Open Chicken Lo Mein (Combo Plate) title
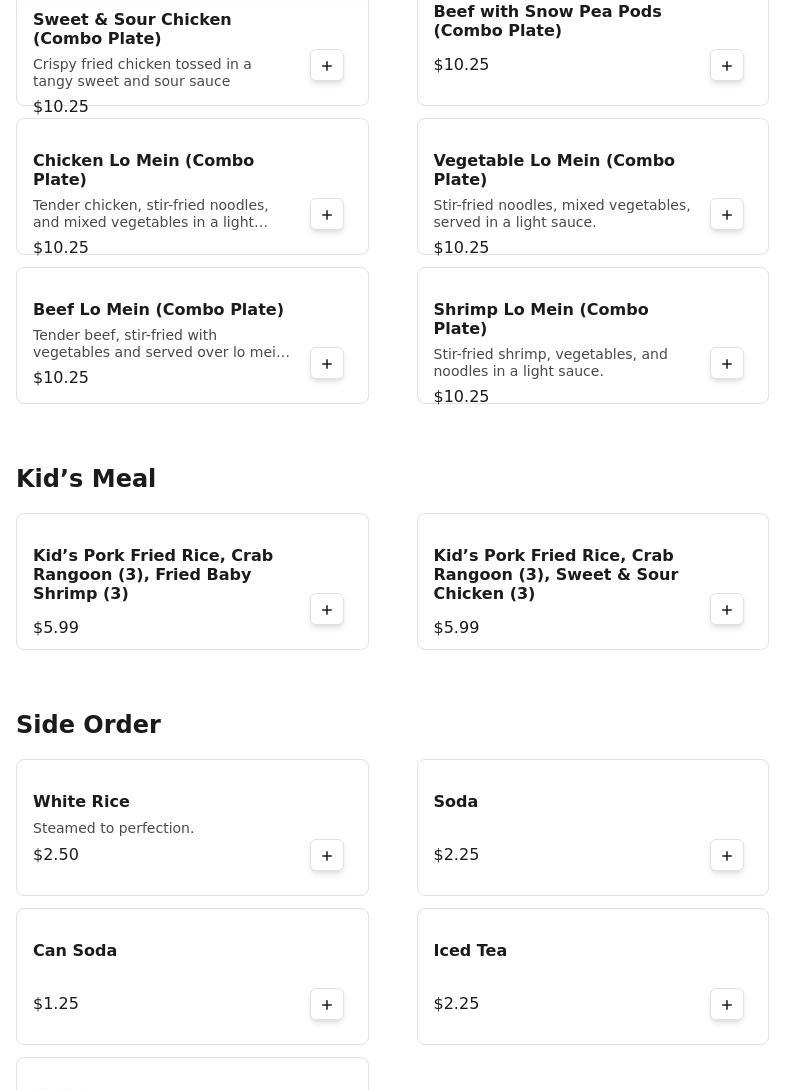Screen dimensions: 785x1090 [x=143, y=170]
